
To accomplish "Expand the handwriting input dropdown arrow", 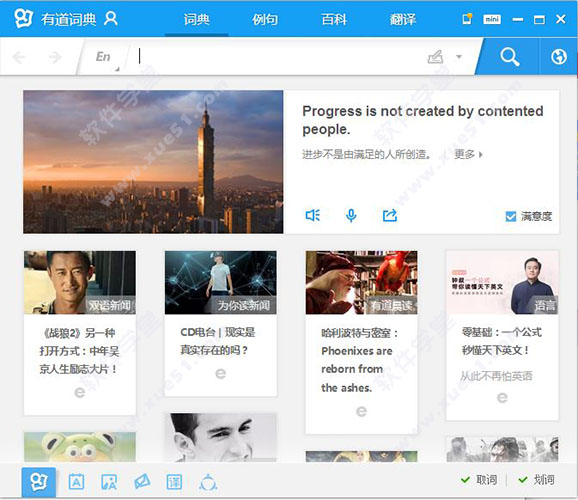I will tap(459, 57).
